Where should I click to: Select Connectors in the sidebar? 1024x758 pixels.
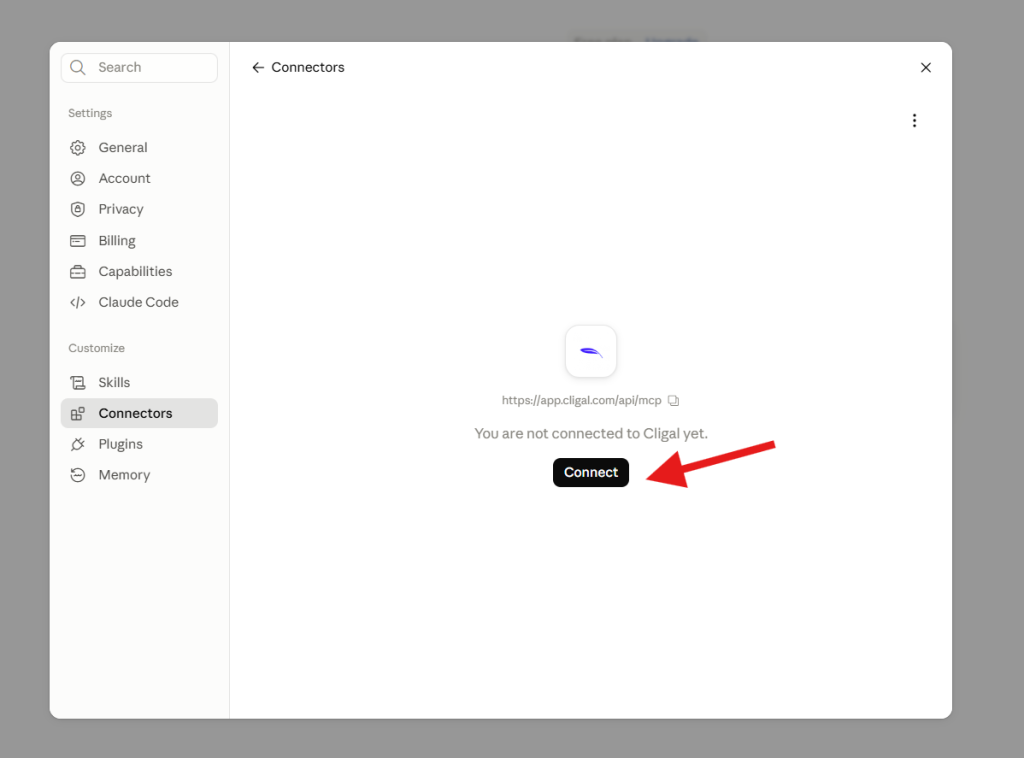[139, 413]
